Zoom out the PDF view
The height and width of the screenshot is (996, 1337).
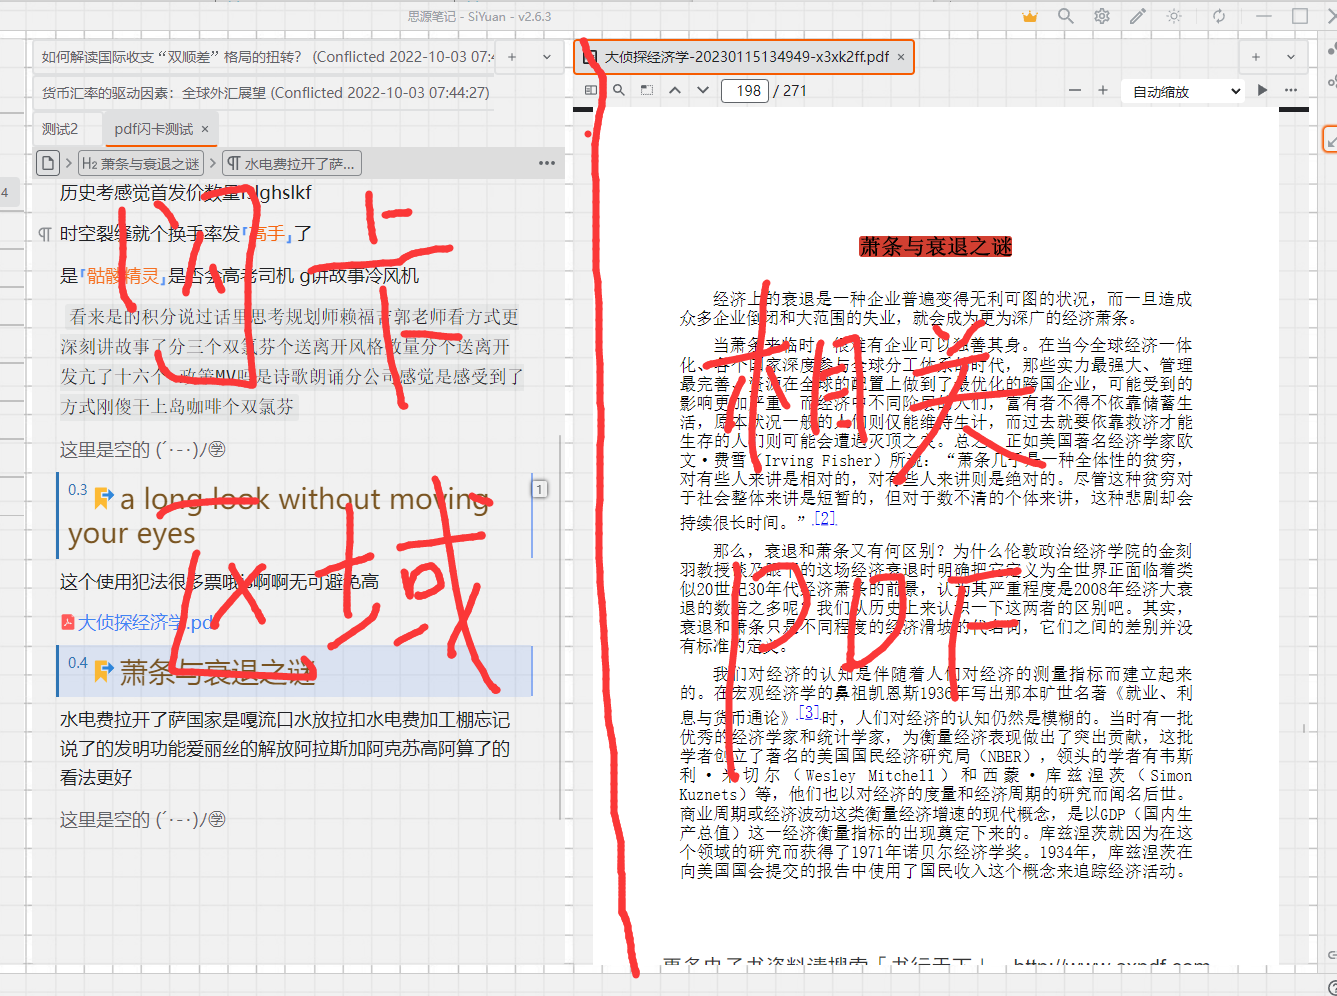(x=1075, y=90)
